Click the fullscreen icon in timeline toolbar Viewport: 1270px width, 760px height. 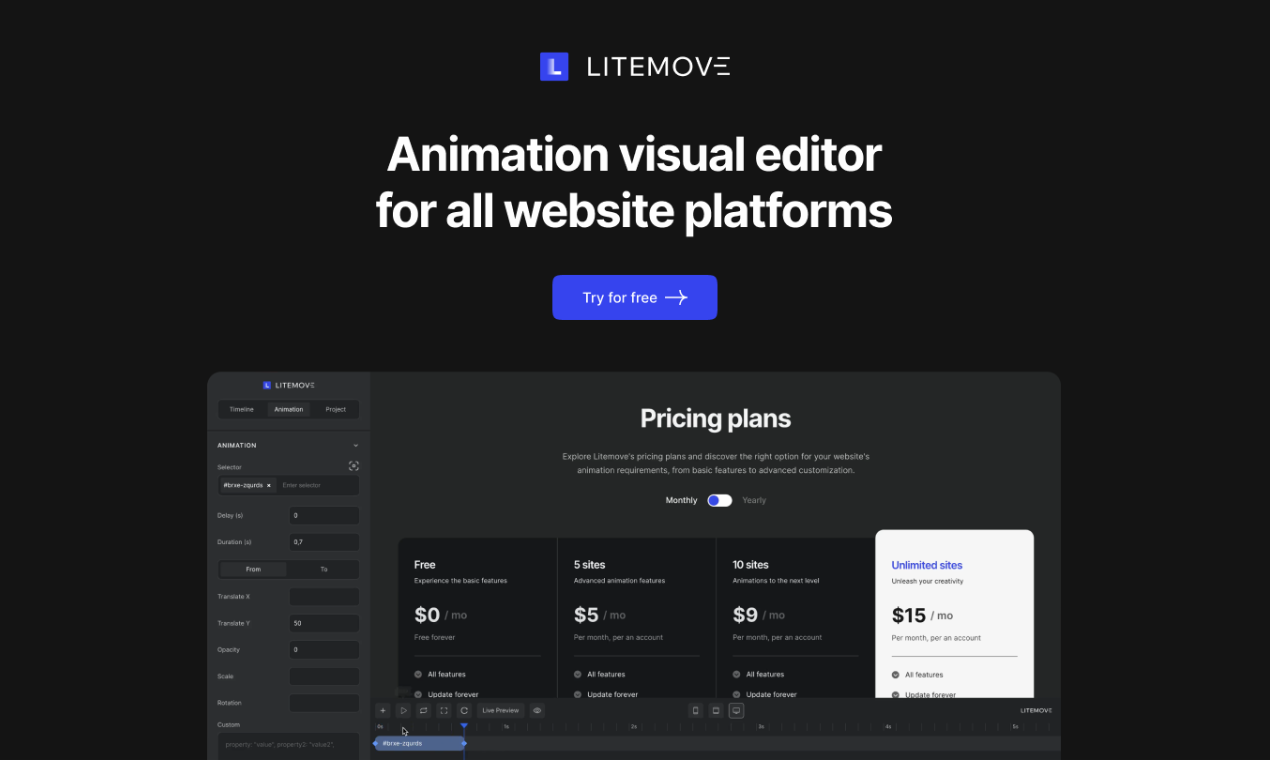point(444,710)
